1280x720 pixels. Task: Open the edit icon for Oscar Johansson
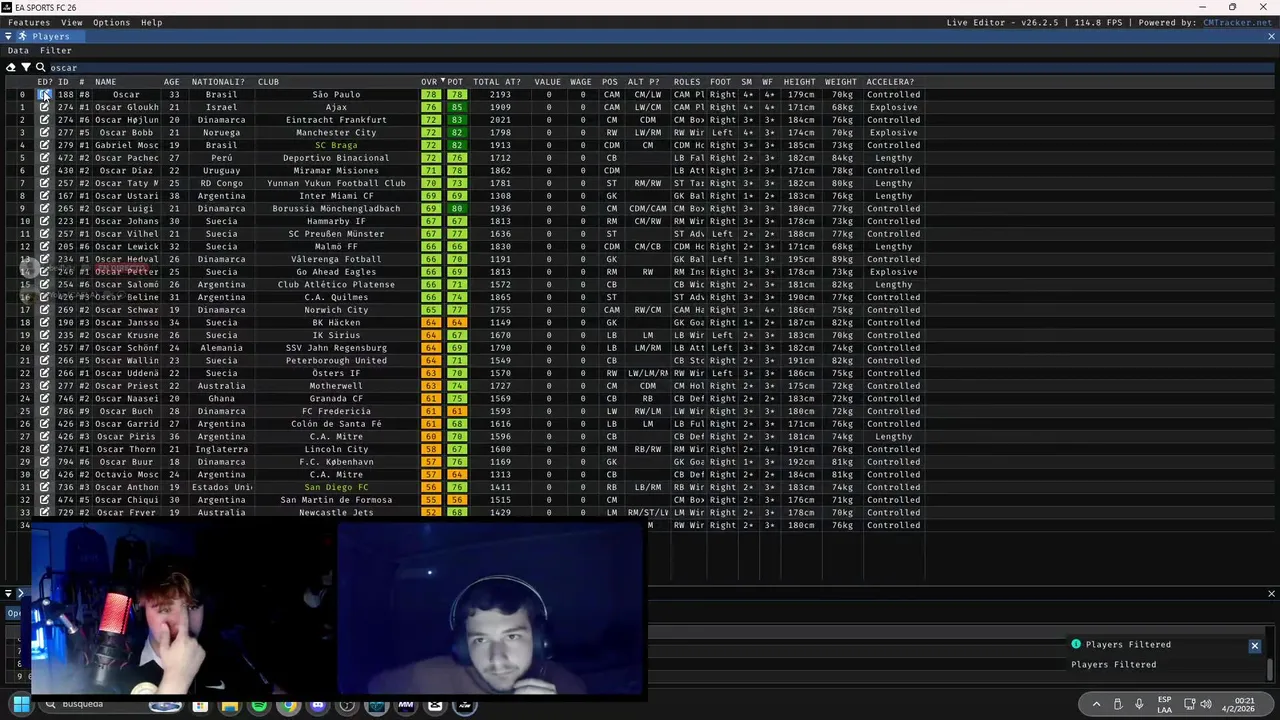point(44,221)
